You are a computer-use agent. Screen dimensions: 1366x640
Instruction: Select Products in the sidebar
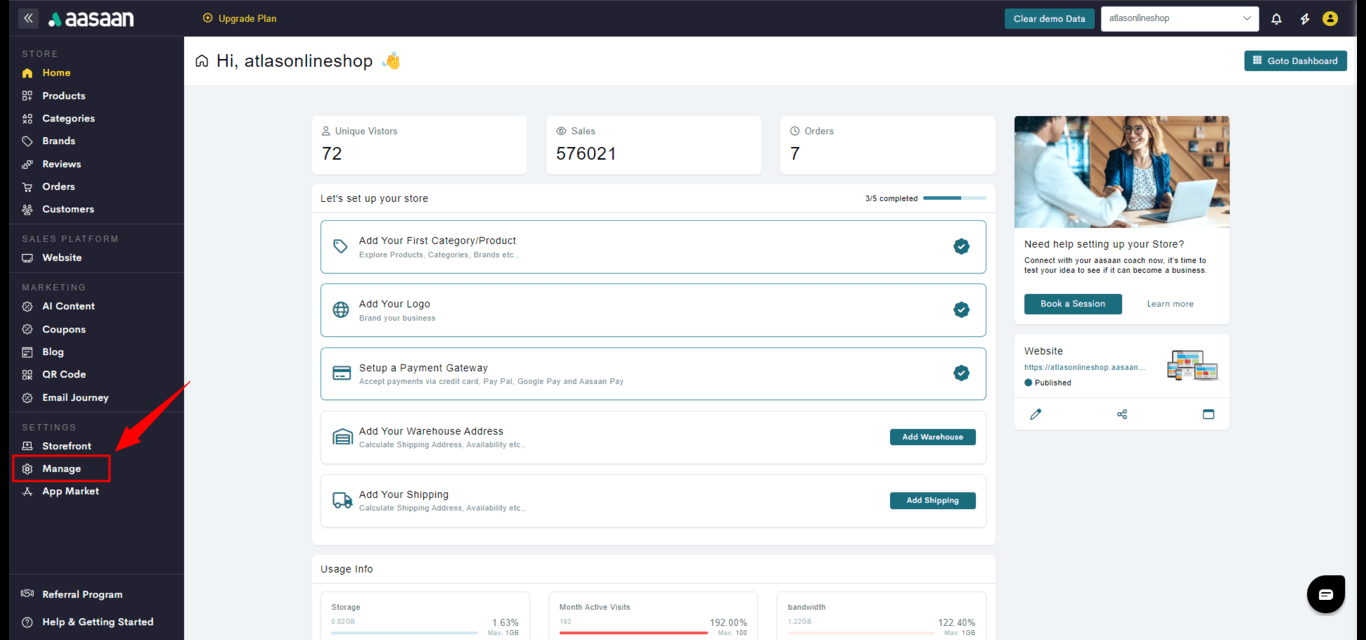[x=63, y=96]
